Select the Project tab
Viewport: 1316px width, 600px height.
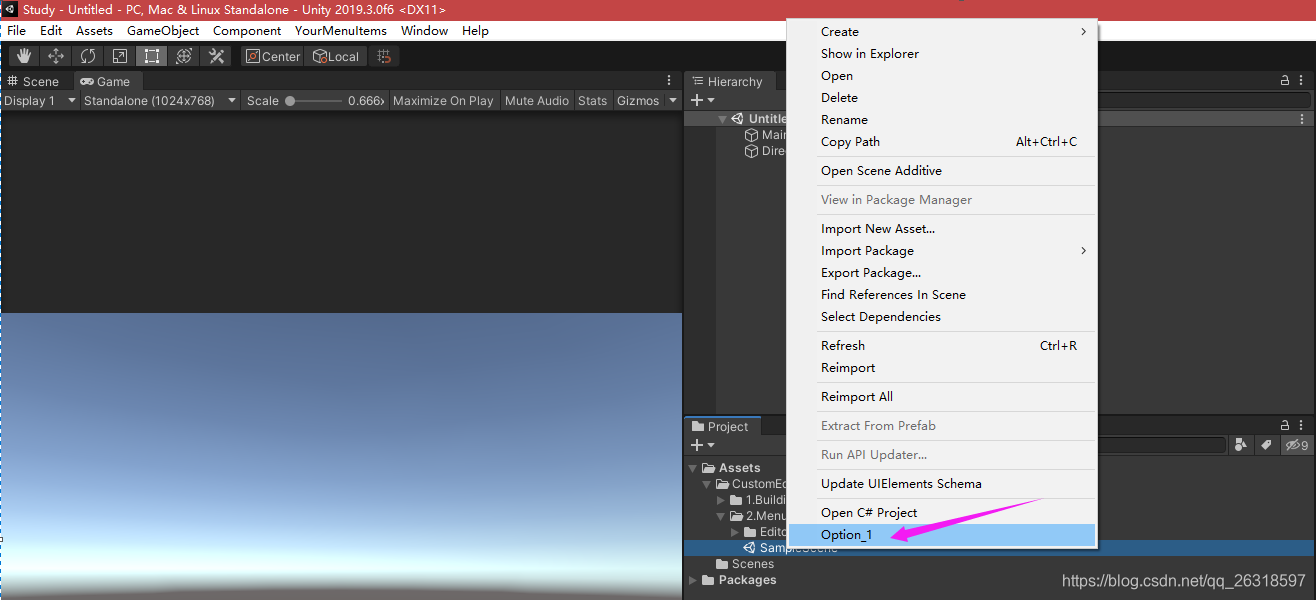(721, 426)
